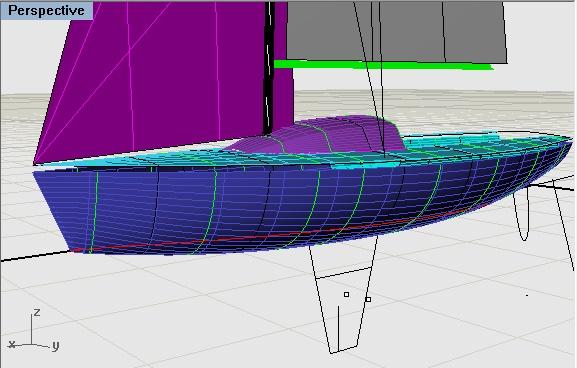Select the gray jib sail surface

pos(397,31)
